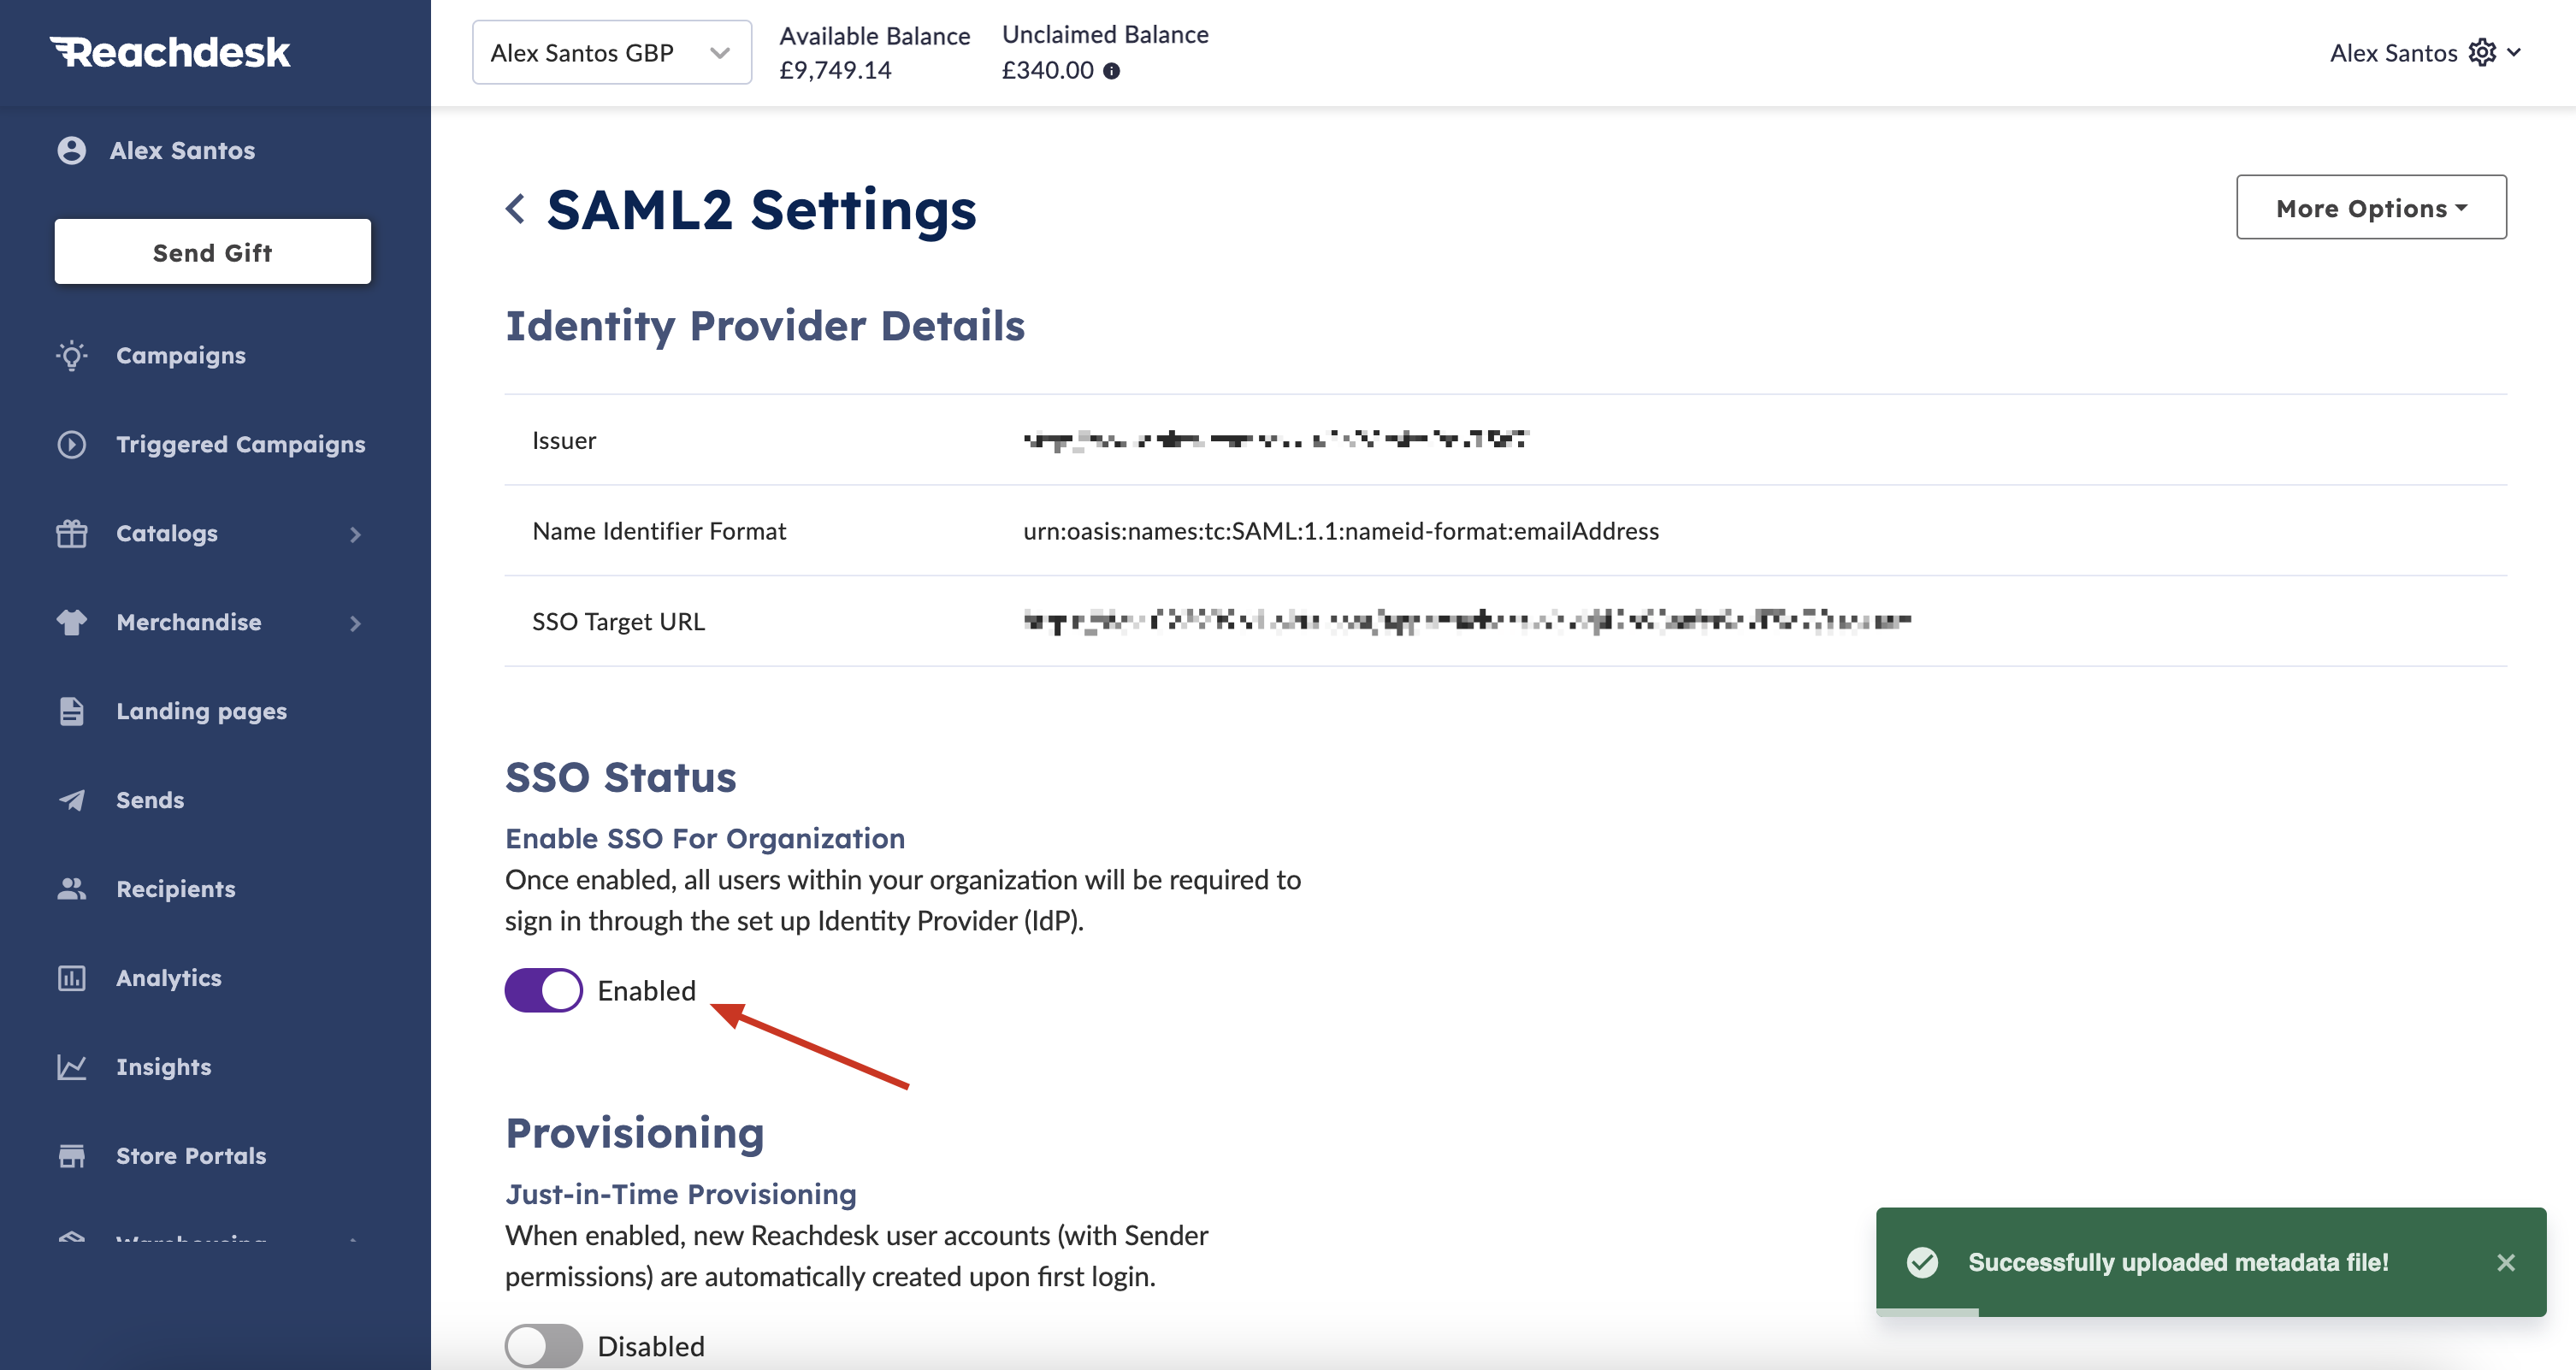Open the More Options dropdown
Image resolution: width=2576 pixels, height=1370 pixels.
[2371, 207]
